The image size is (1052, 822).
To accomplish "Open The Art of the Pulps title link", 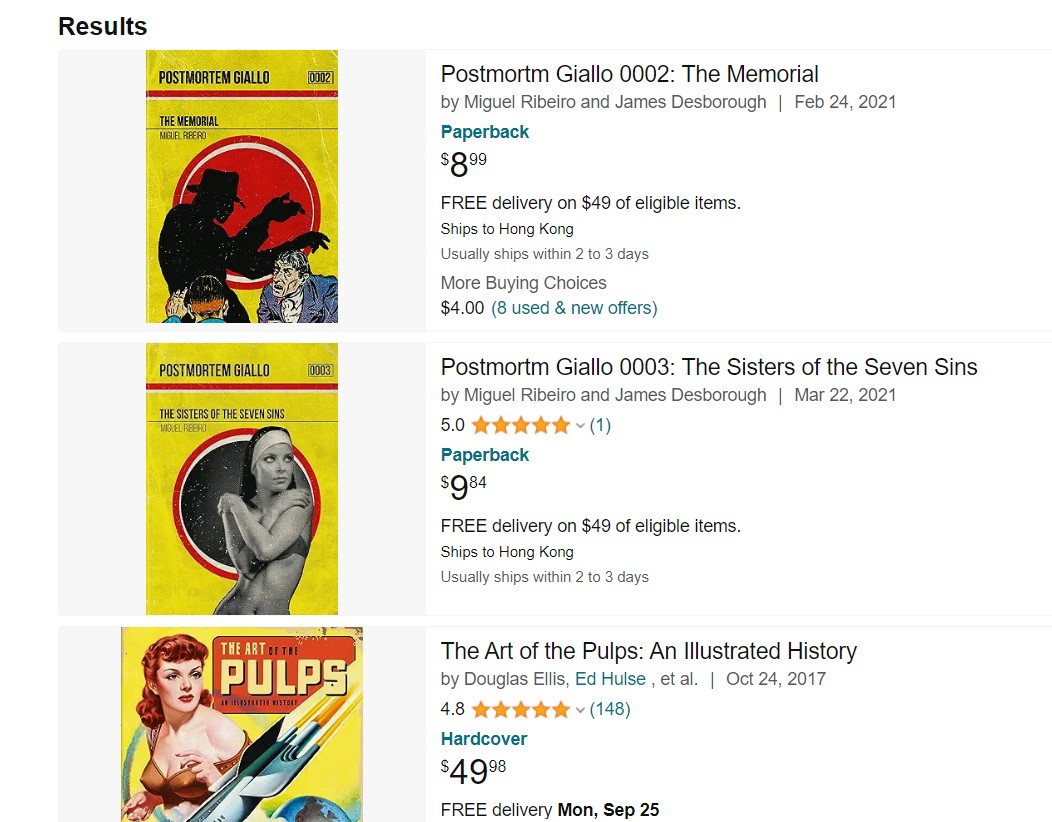I will 648,651.
